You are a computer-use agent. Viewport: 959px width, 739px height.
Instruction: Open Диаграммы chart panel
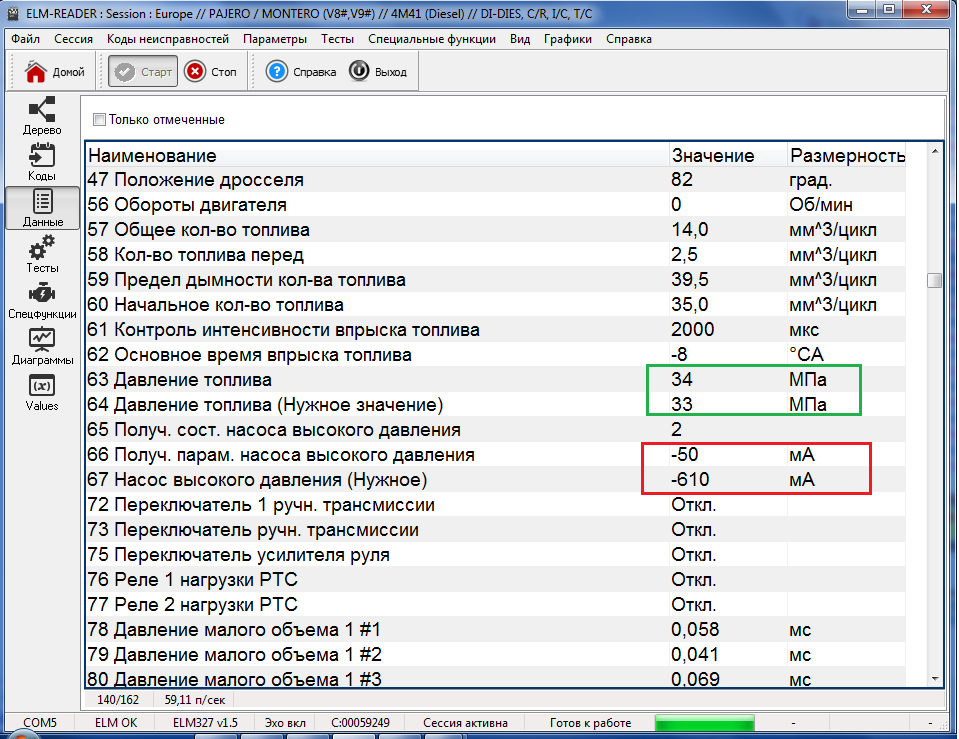42,340
